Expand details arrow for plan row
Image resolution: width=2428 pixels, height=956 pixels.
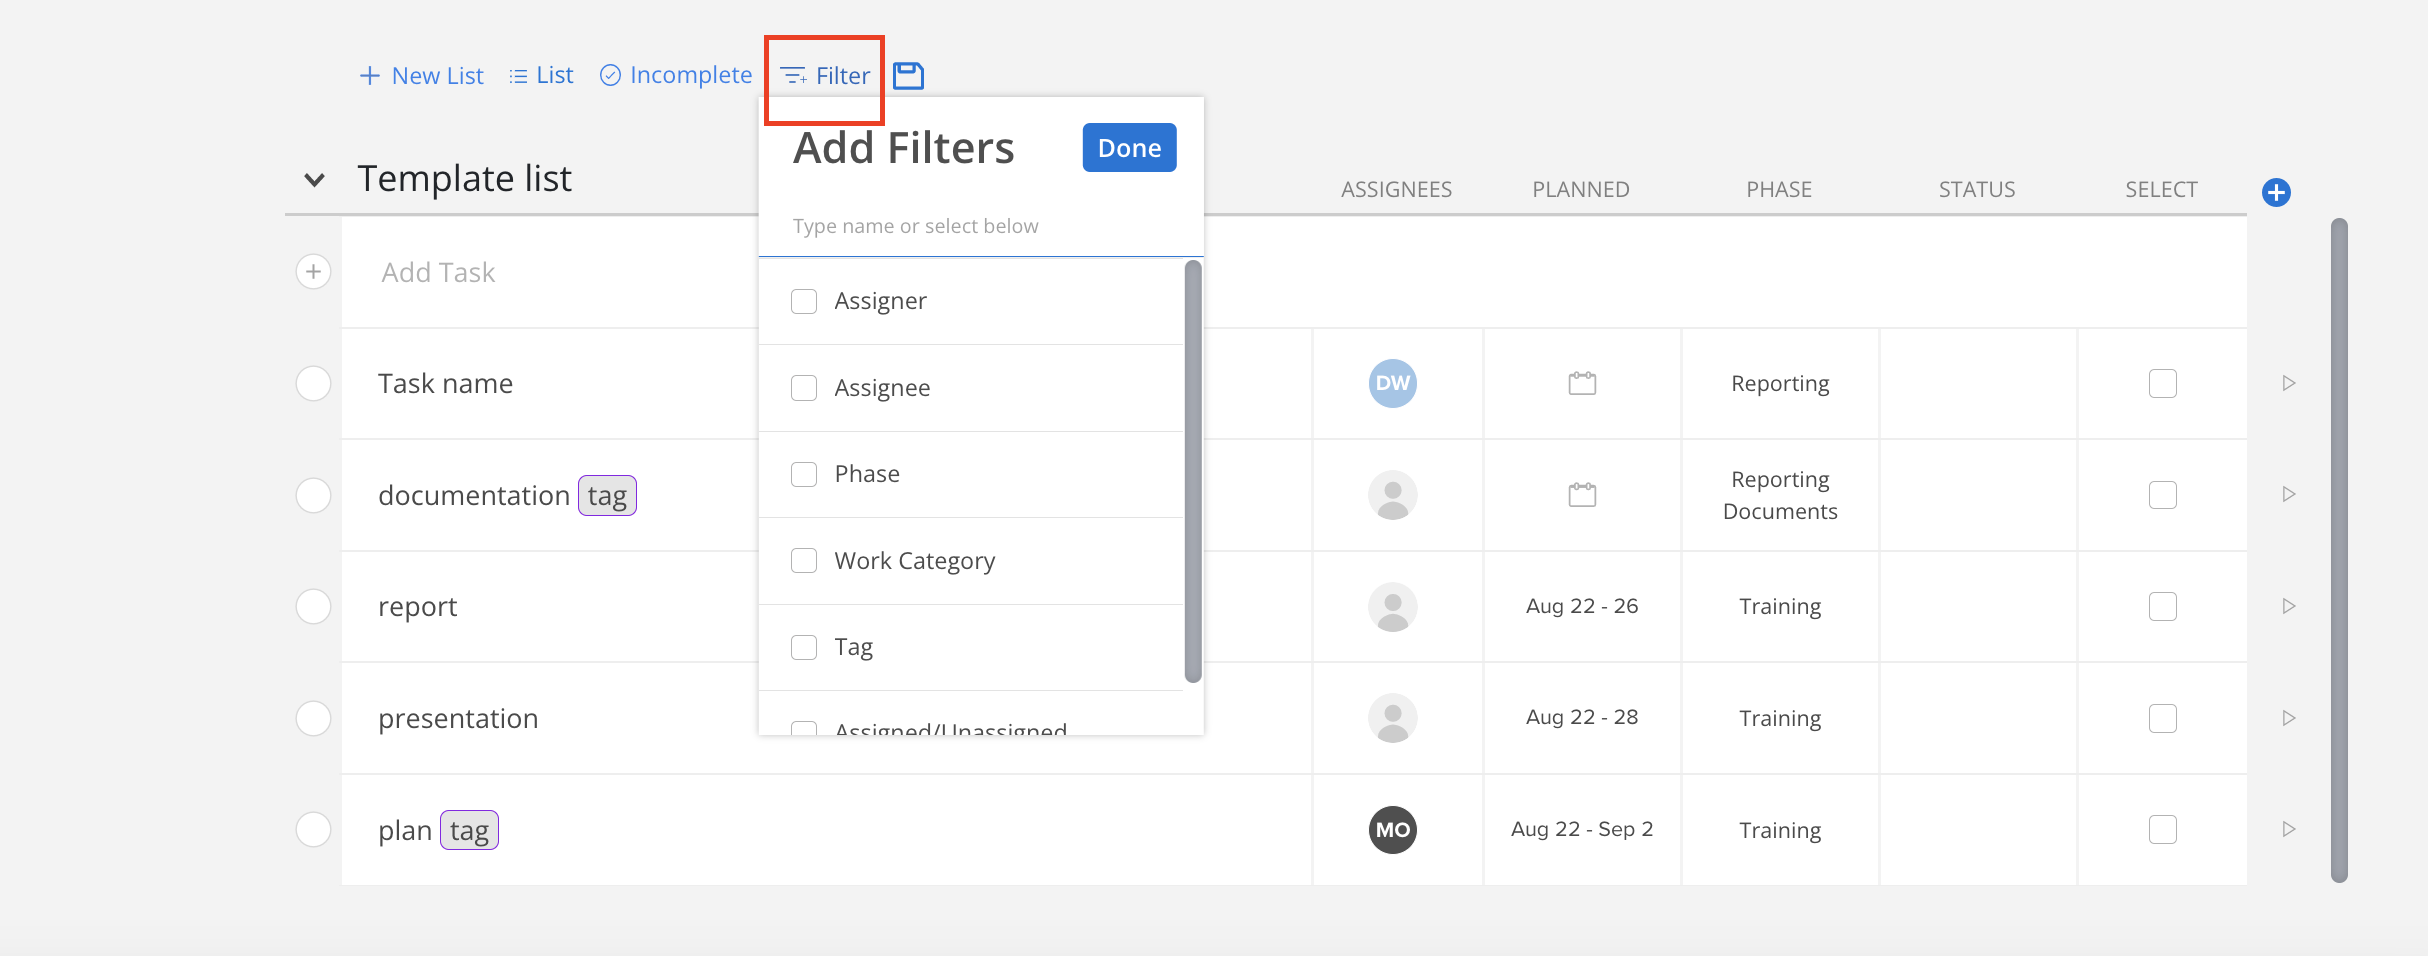point(2289,829)
